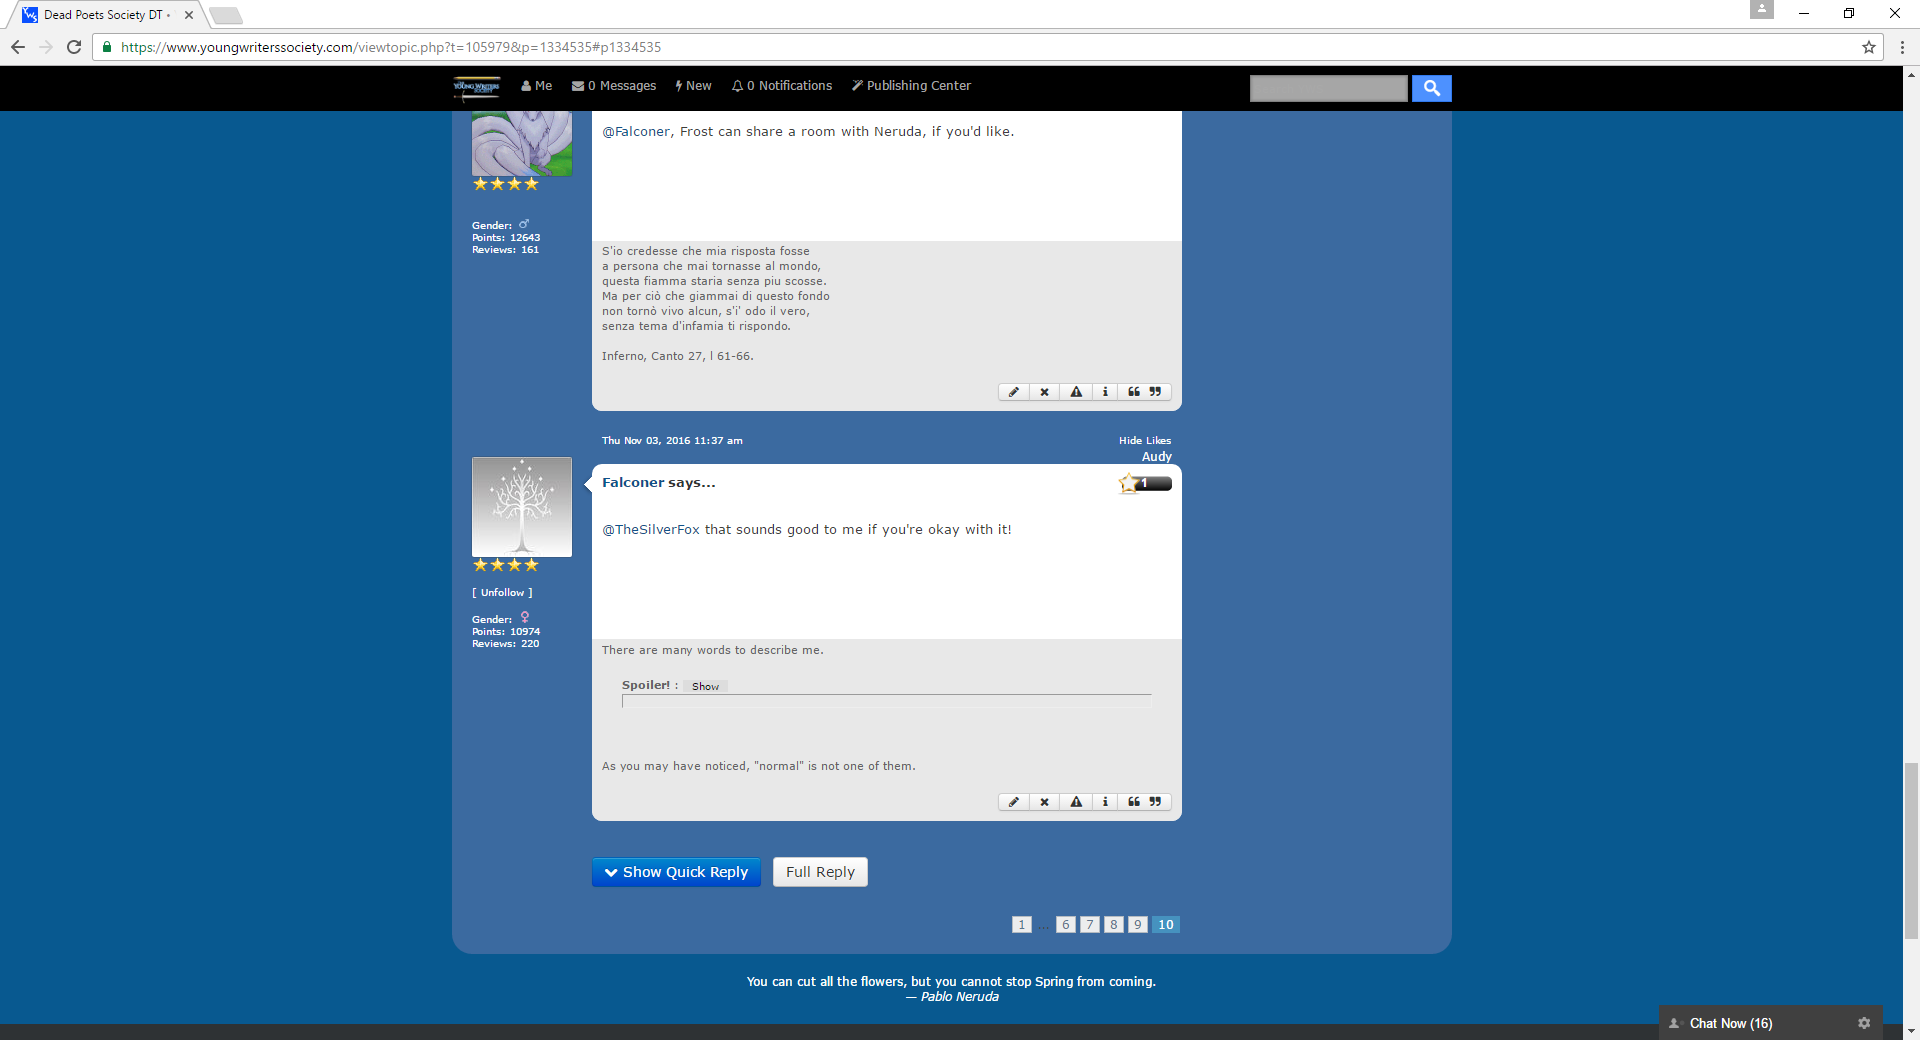Open TheSilverFox's fox avatar
Screen dimensions: 1920x1040
(522, 143)
